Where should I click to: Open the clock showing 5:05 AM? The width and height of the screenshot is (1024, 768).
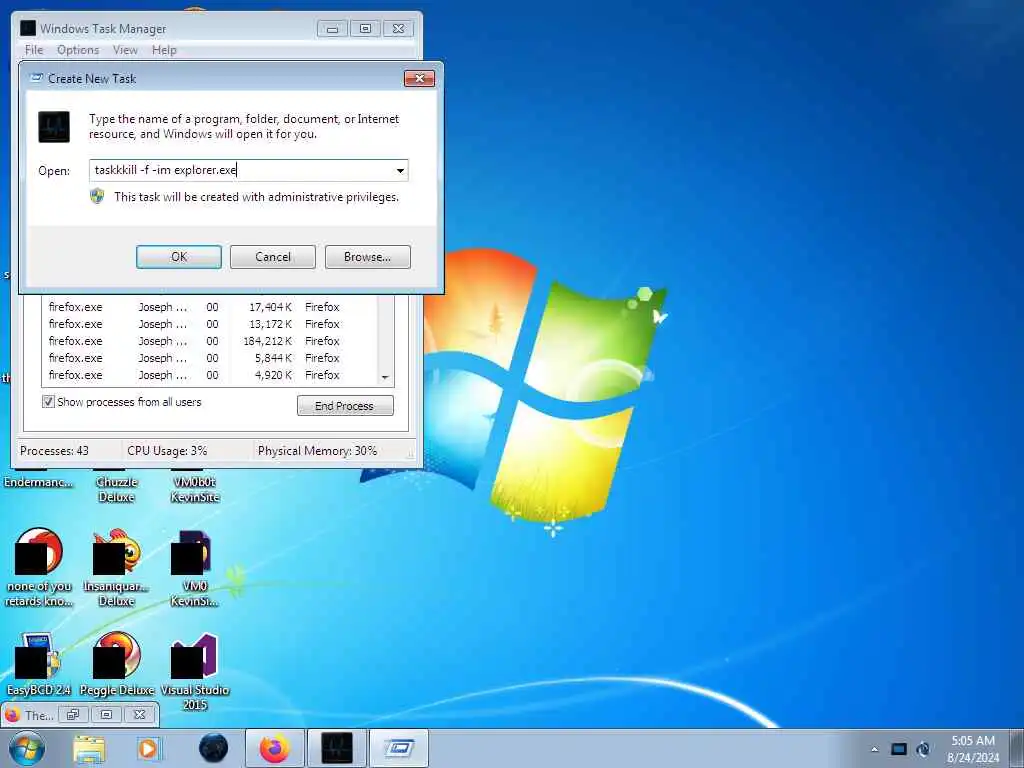pos(973,749)
